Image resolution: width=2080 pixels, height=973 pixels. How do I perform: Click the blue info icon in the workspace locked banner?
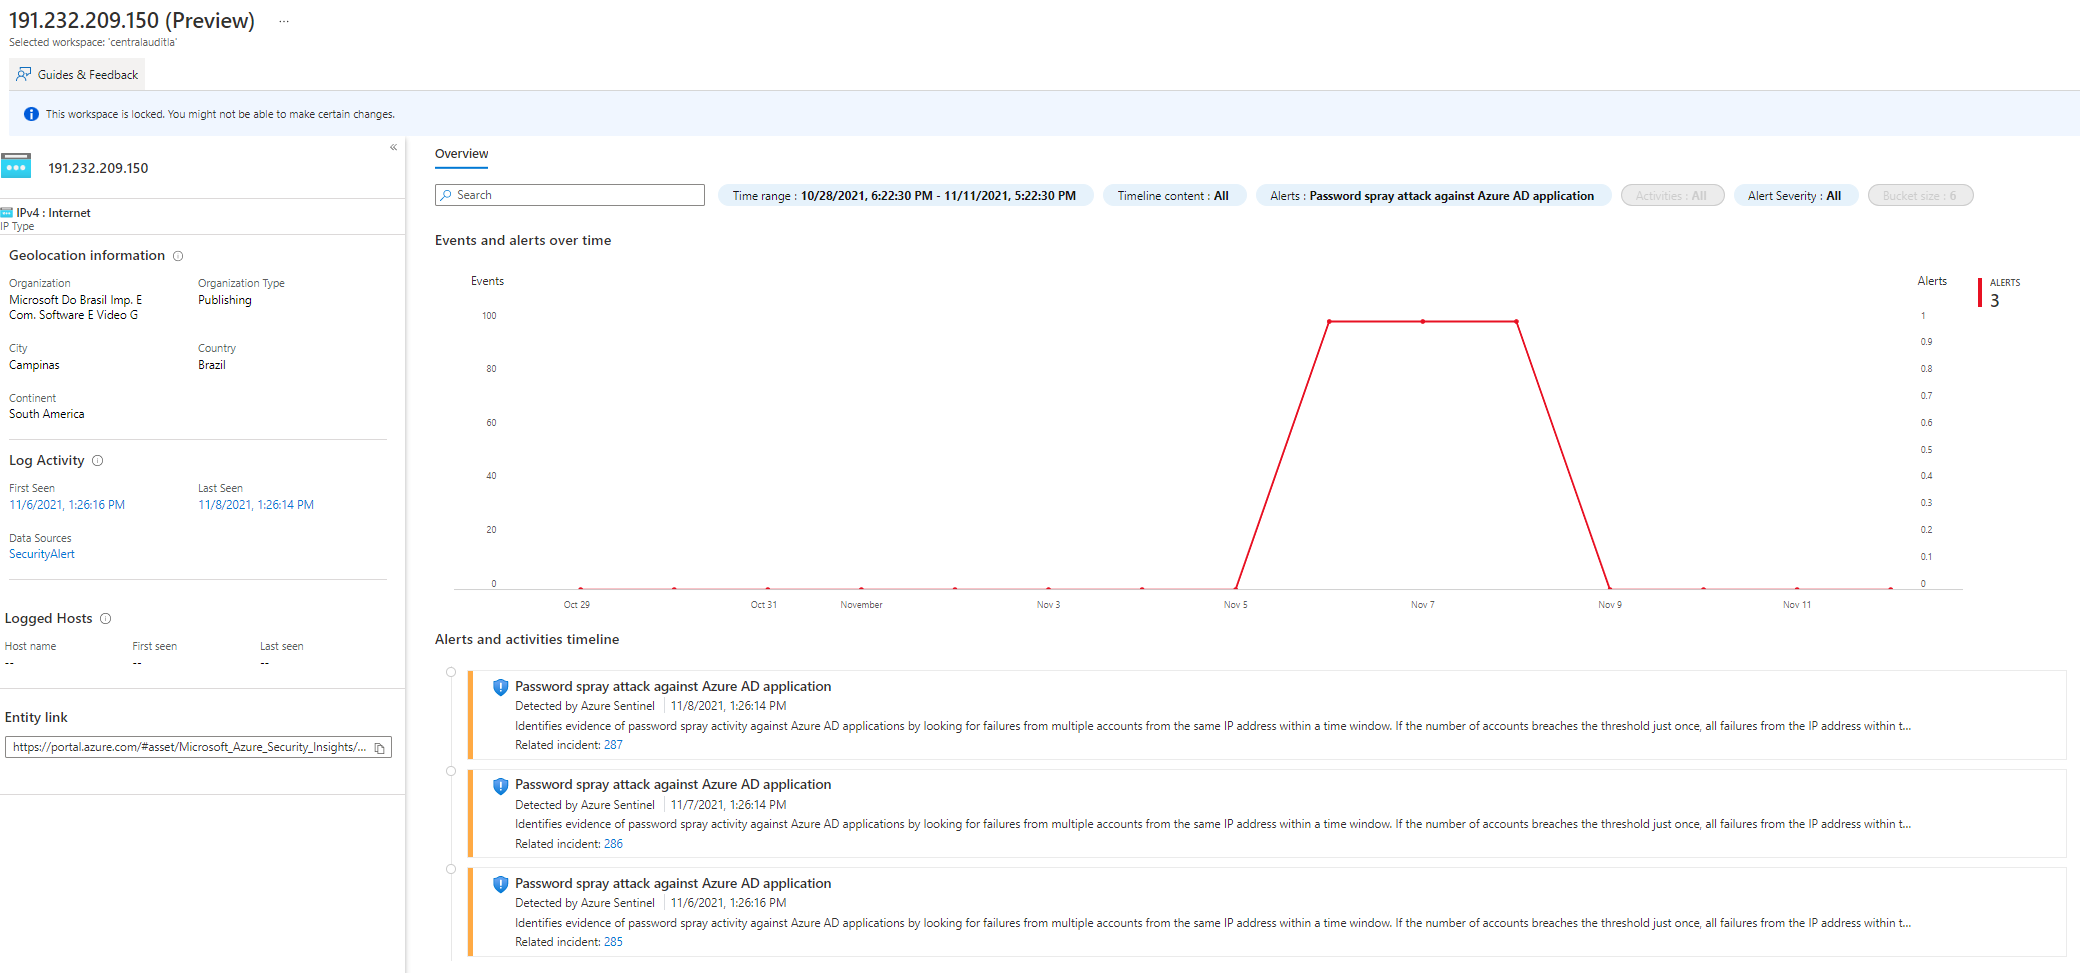[31, 114]
